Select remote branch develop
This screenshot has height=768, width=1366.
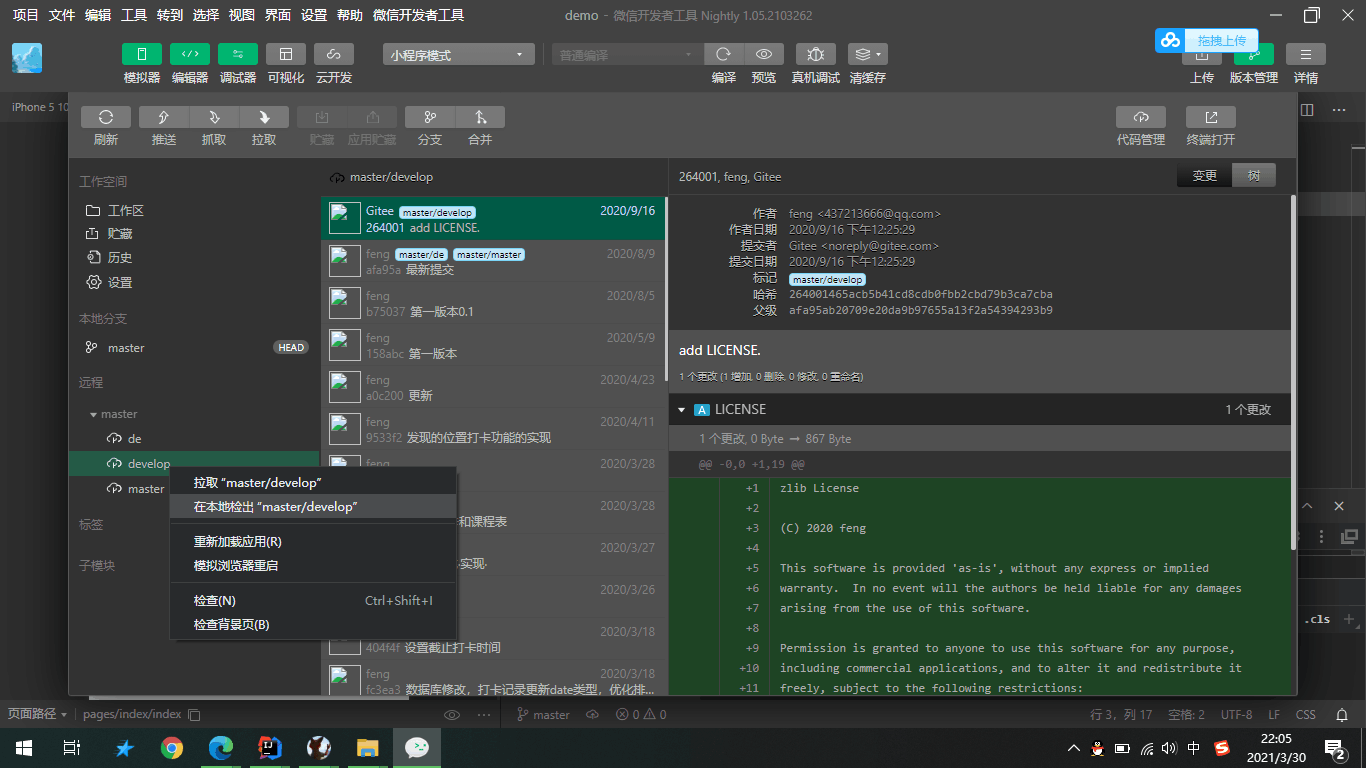[x=194, y=463]
